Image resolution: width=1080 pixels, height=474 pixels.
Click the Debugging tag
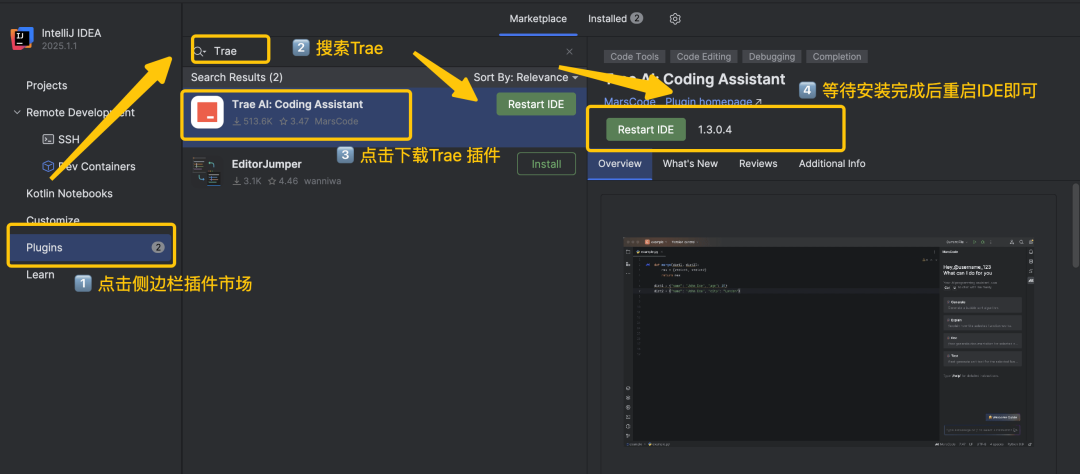pos(771,56)
